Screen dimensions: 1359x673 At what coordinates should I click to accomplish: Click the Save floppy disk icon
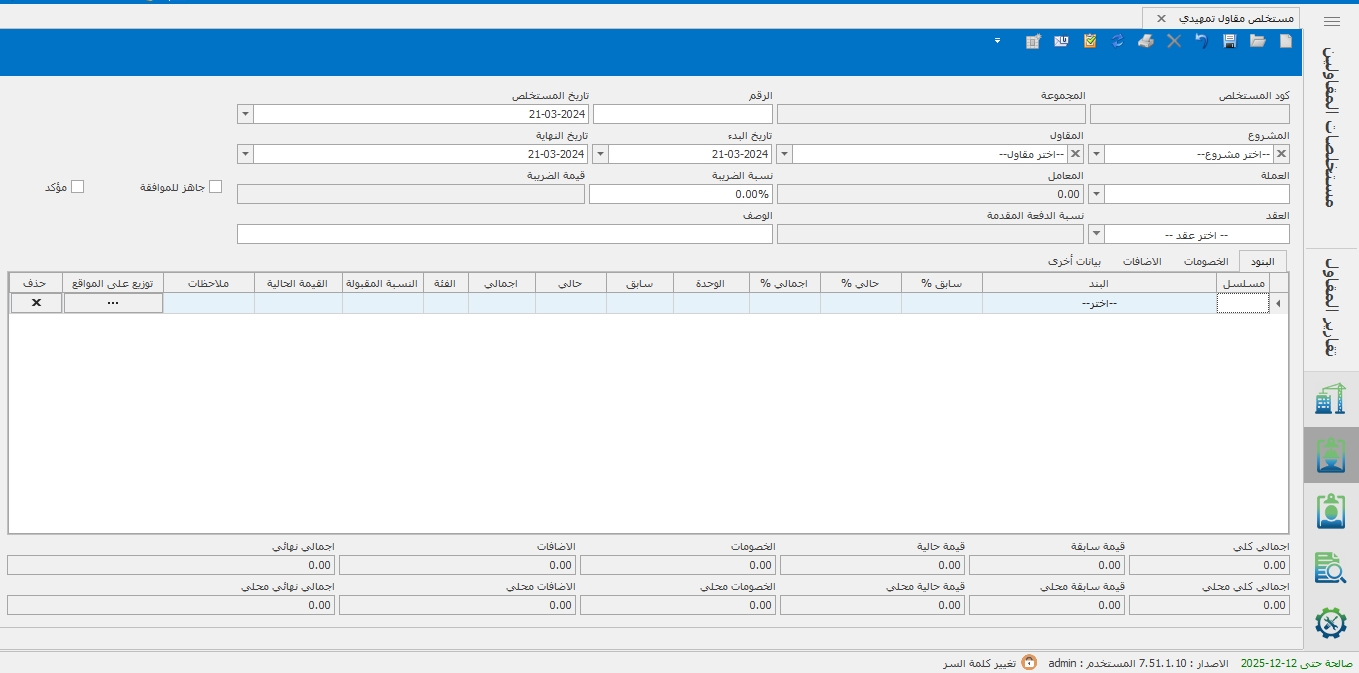[x=1229, y=41]
